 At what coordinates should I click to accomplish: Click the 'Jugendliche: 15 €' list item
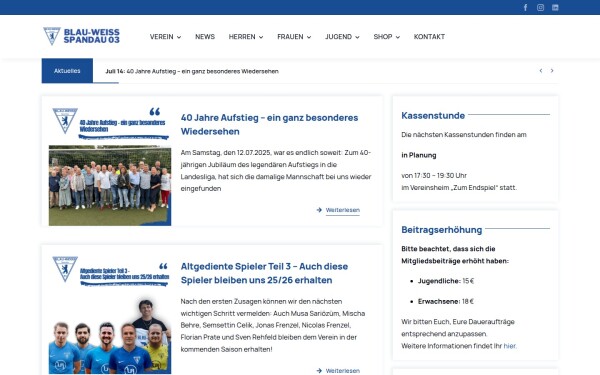coord(446,281)
